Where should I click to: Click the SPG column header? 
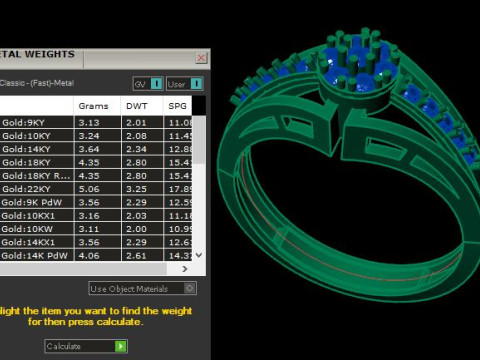pos(177,106)
